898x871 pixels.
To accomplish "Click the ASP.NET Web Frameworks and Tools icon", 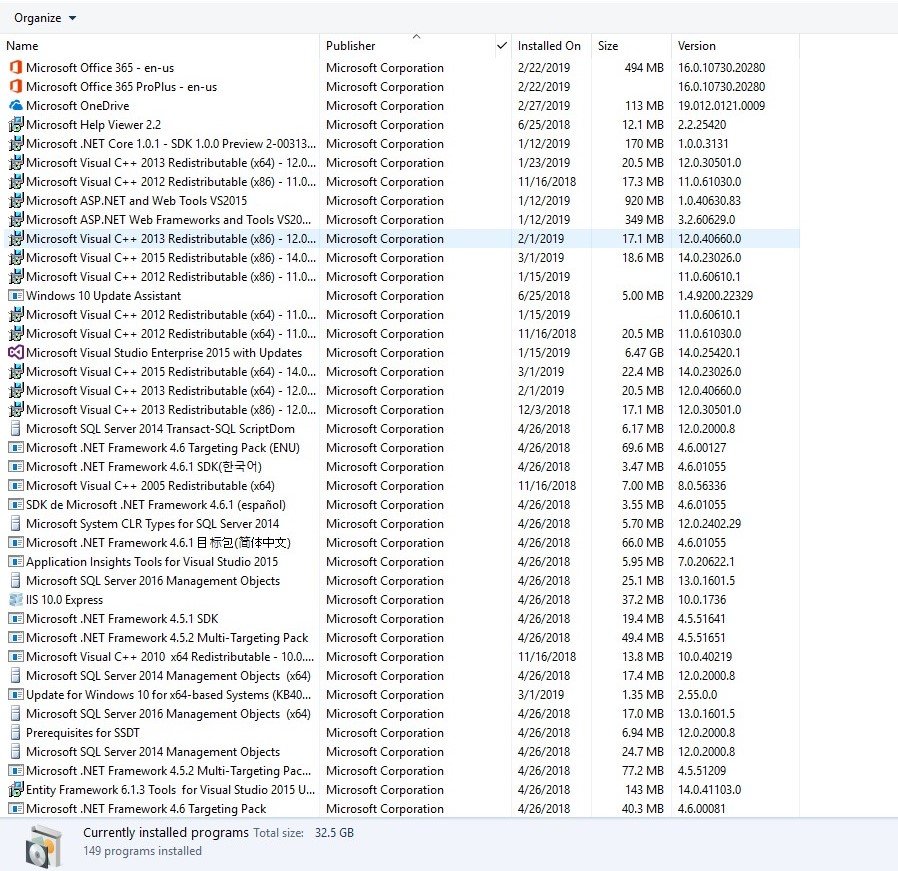I will pos(16,219).
